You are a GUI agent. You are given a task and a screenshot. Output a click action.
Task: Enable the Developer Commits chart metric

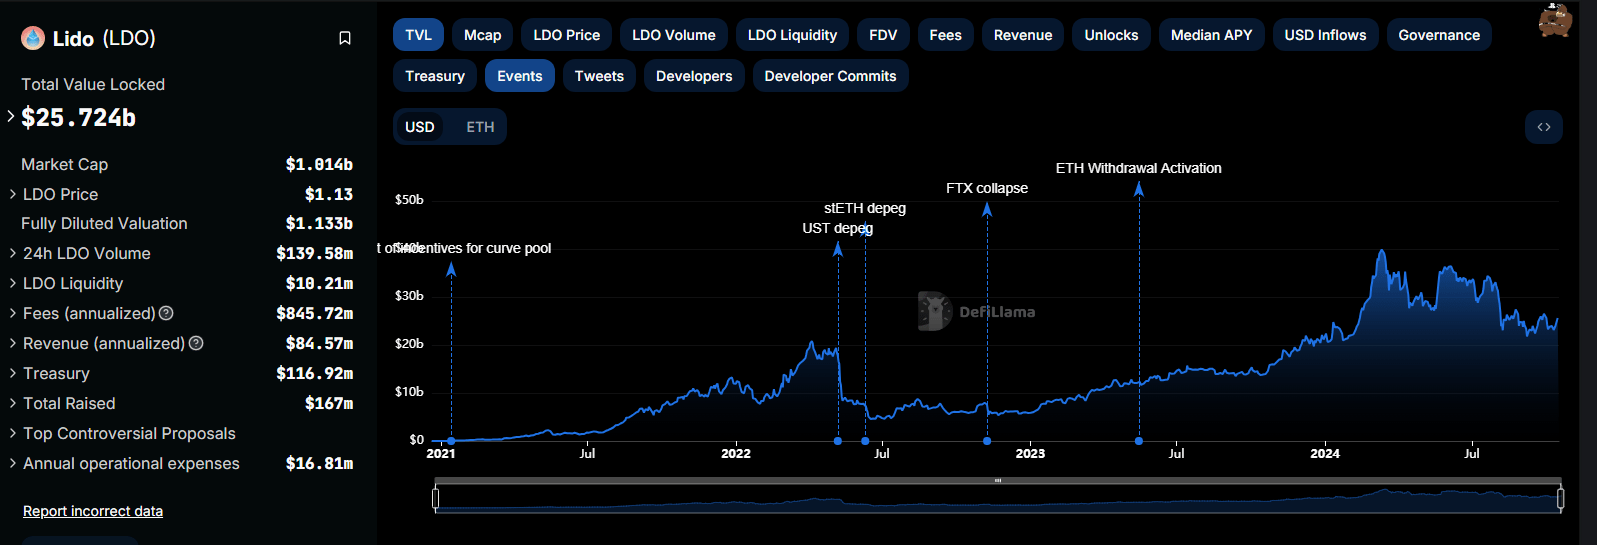(830, 76)
